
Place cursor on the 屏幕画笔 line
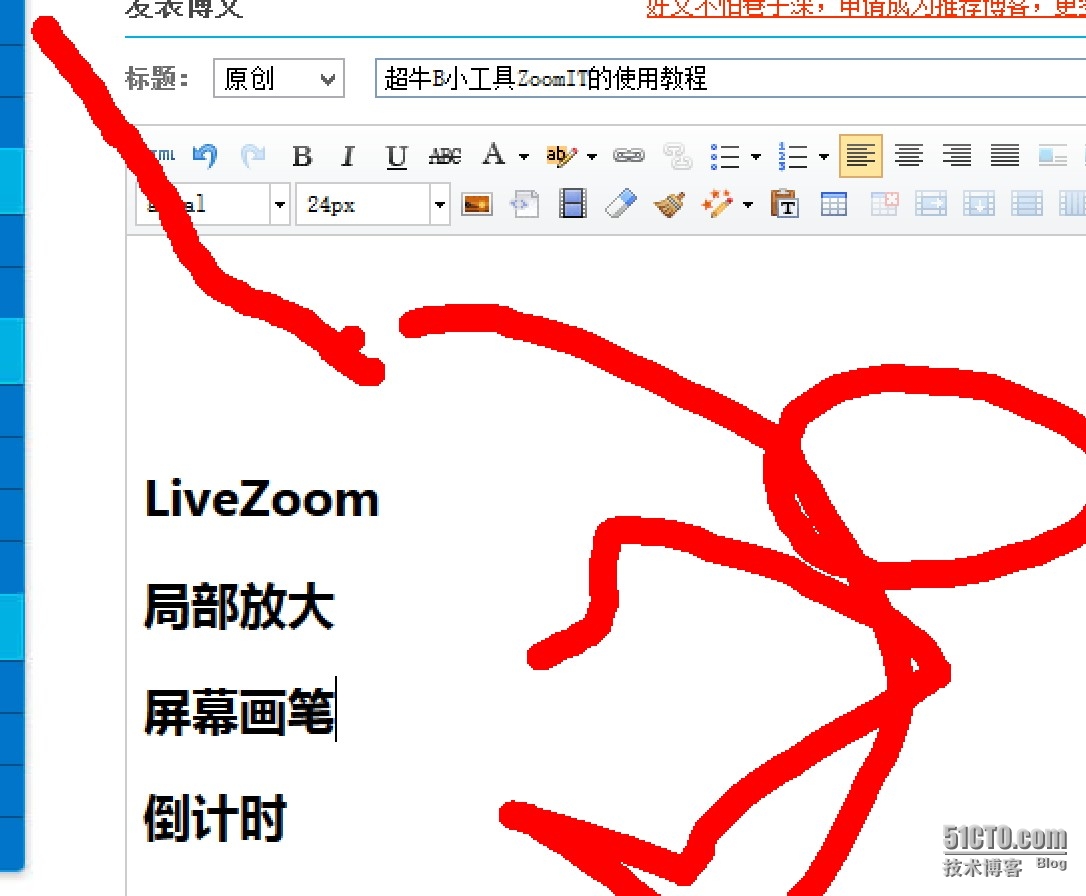click(x=240, y=712)
